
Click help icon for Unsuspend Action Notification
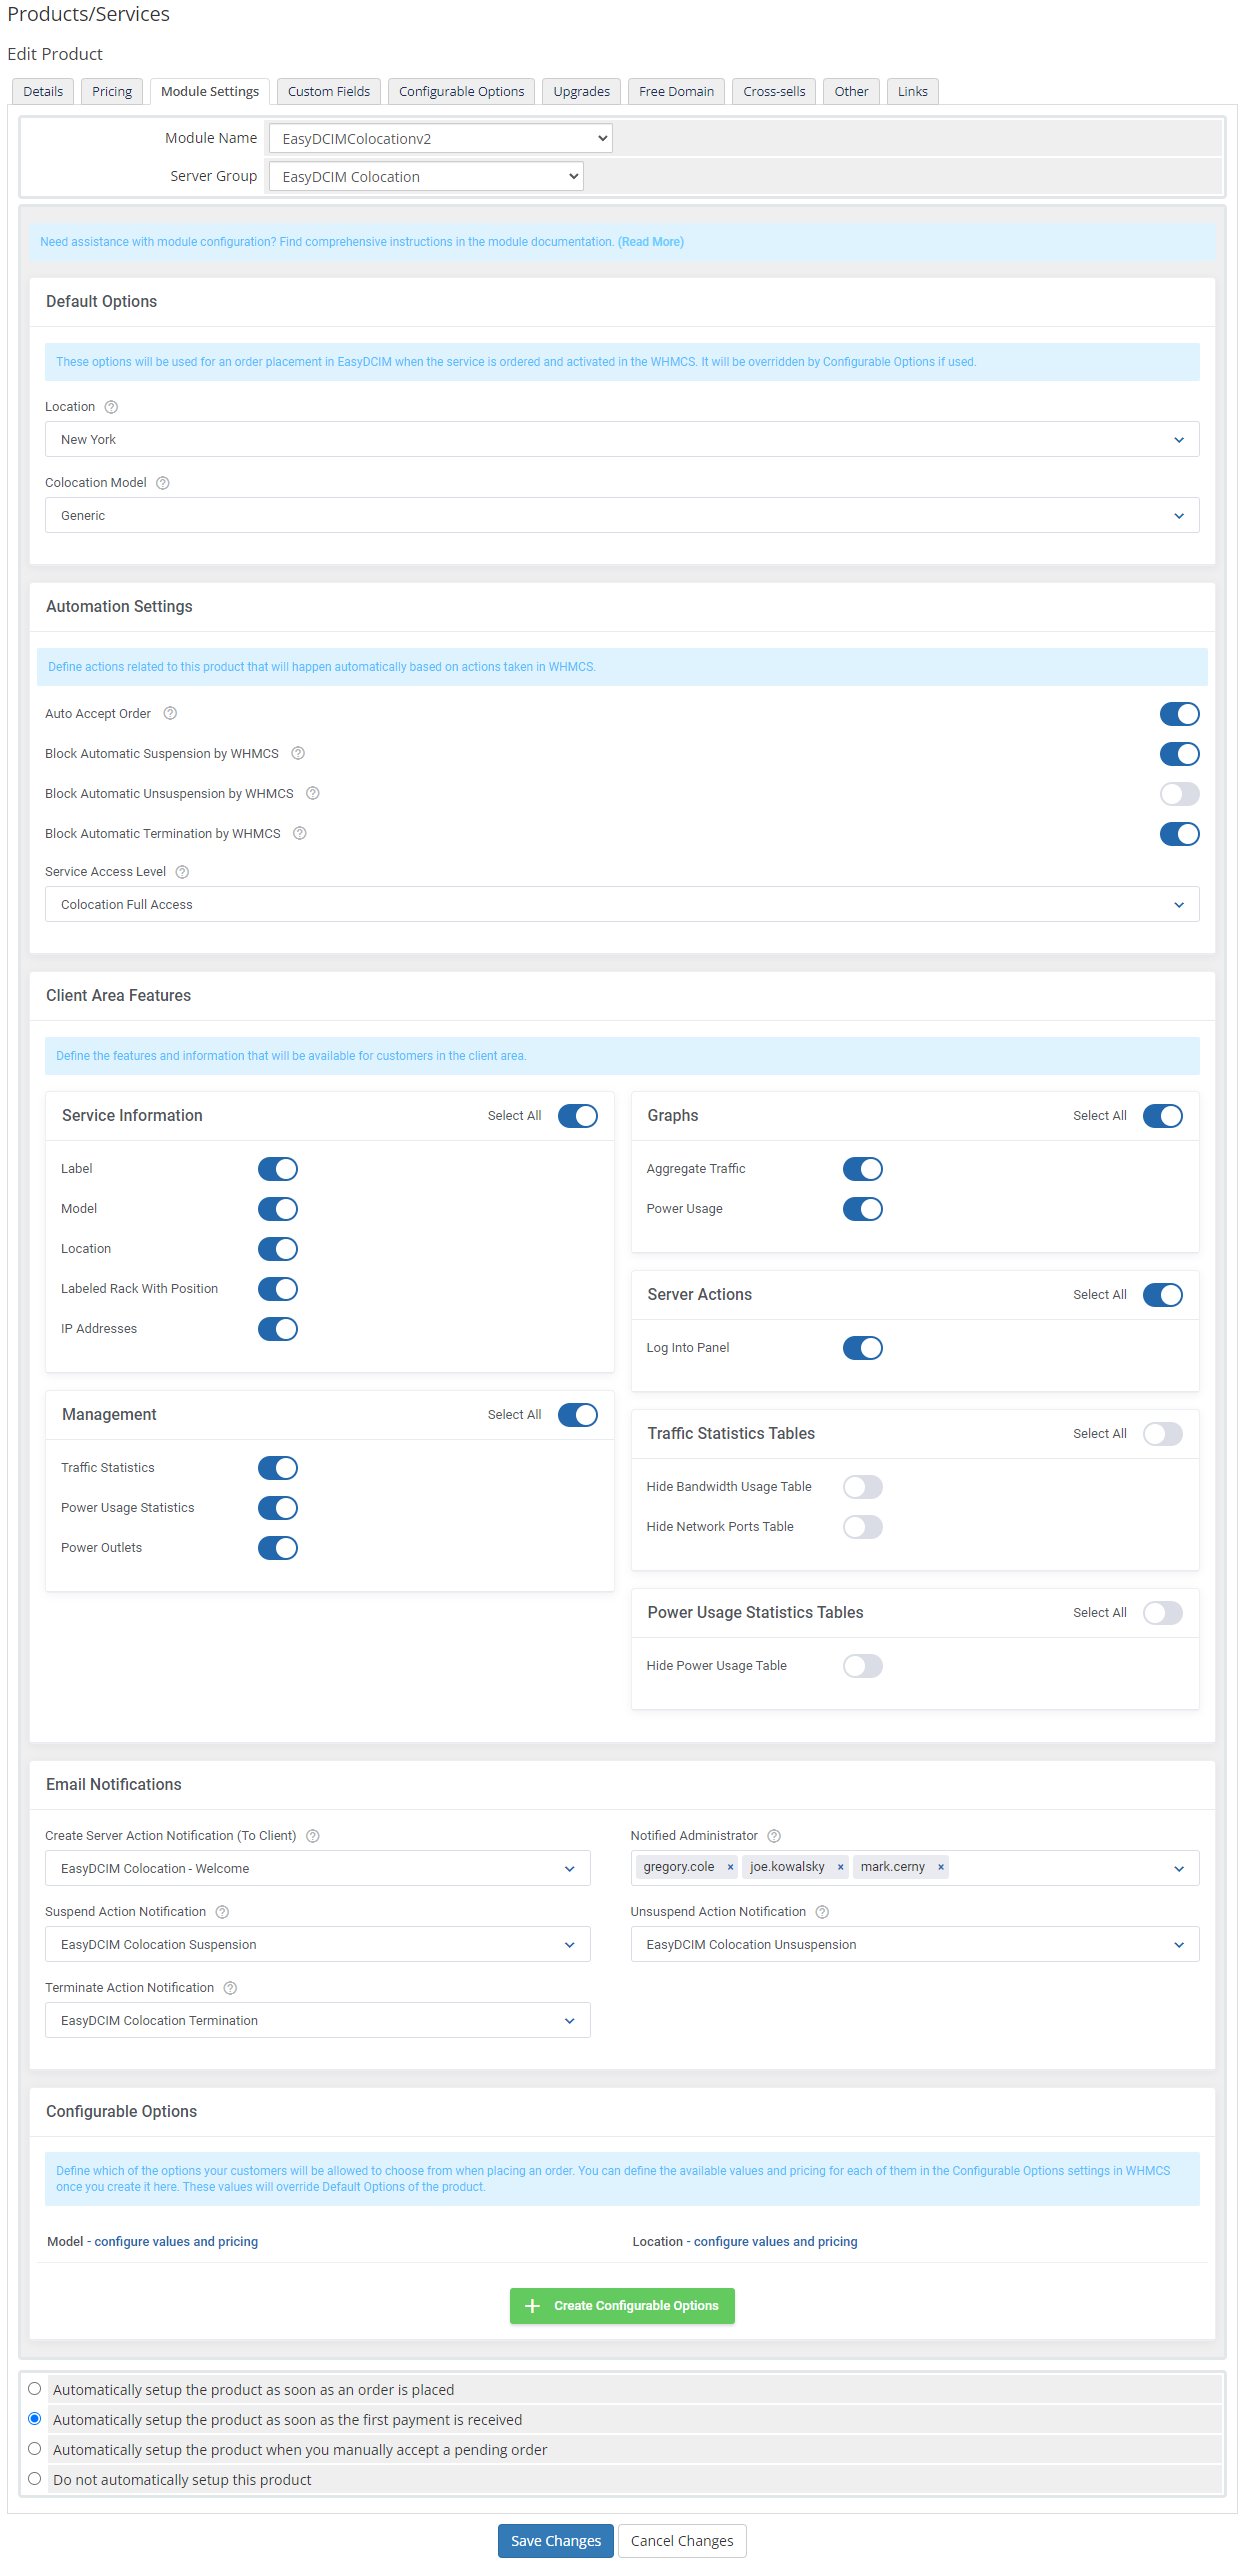822,1912
